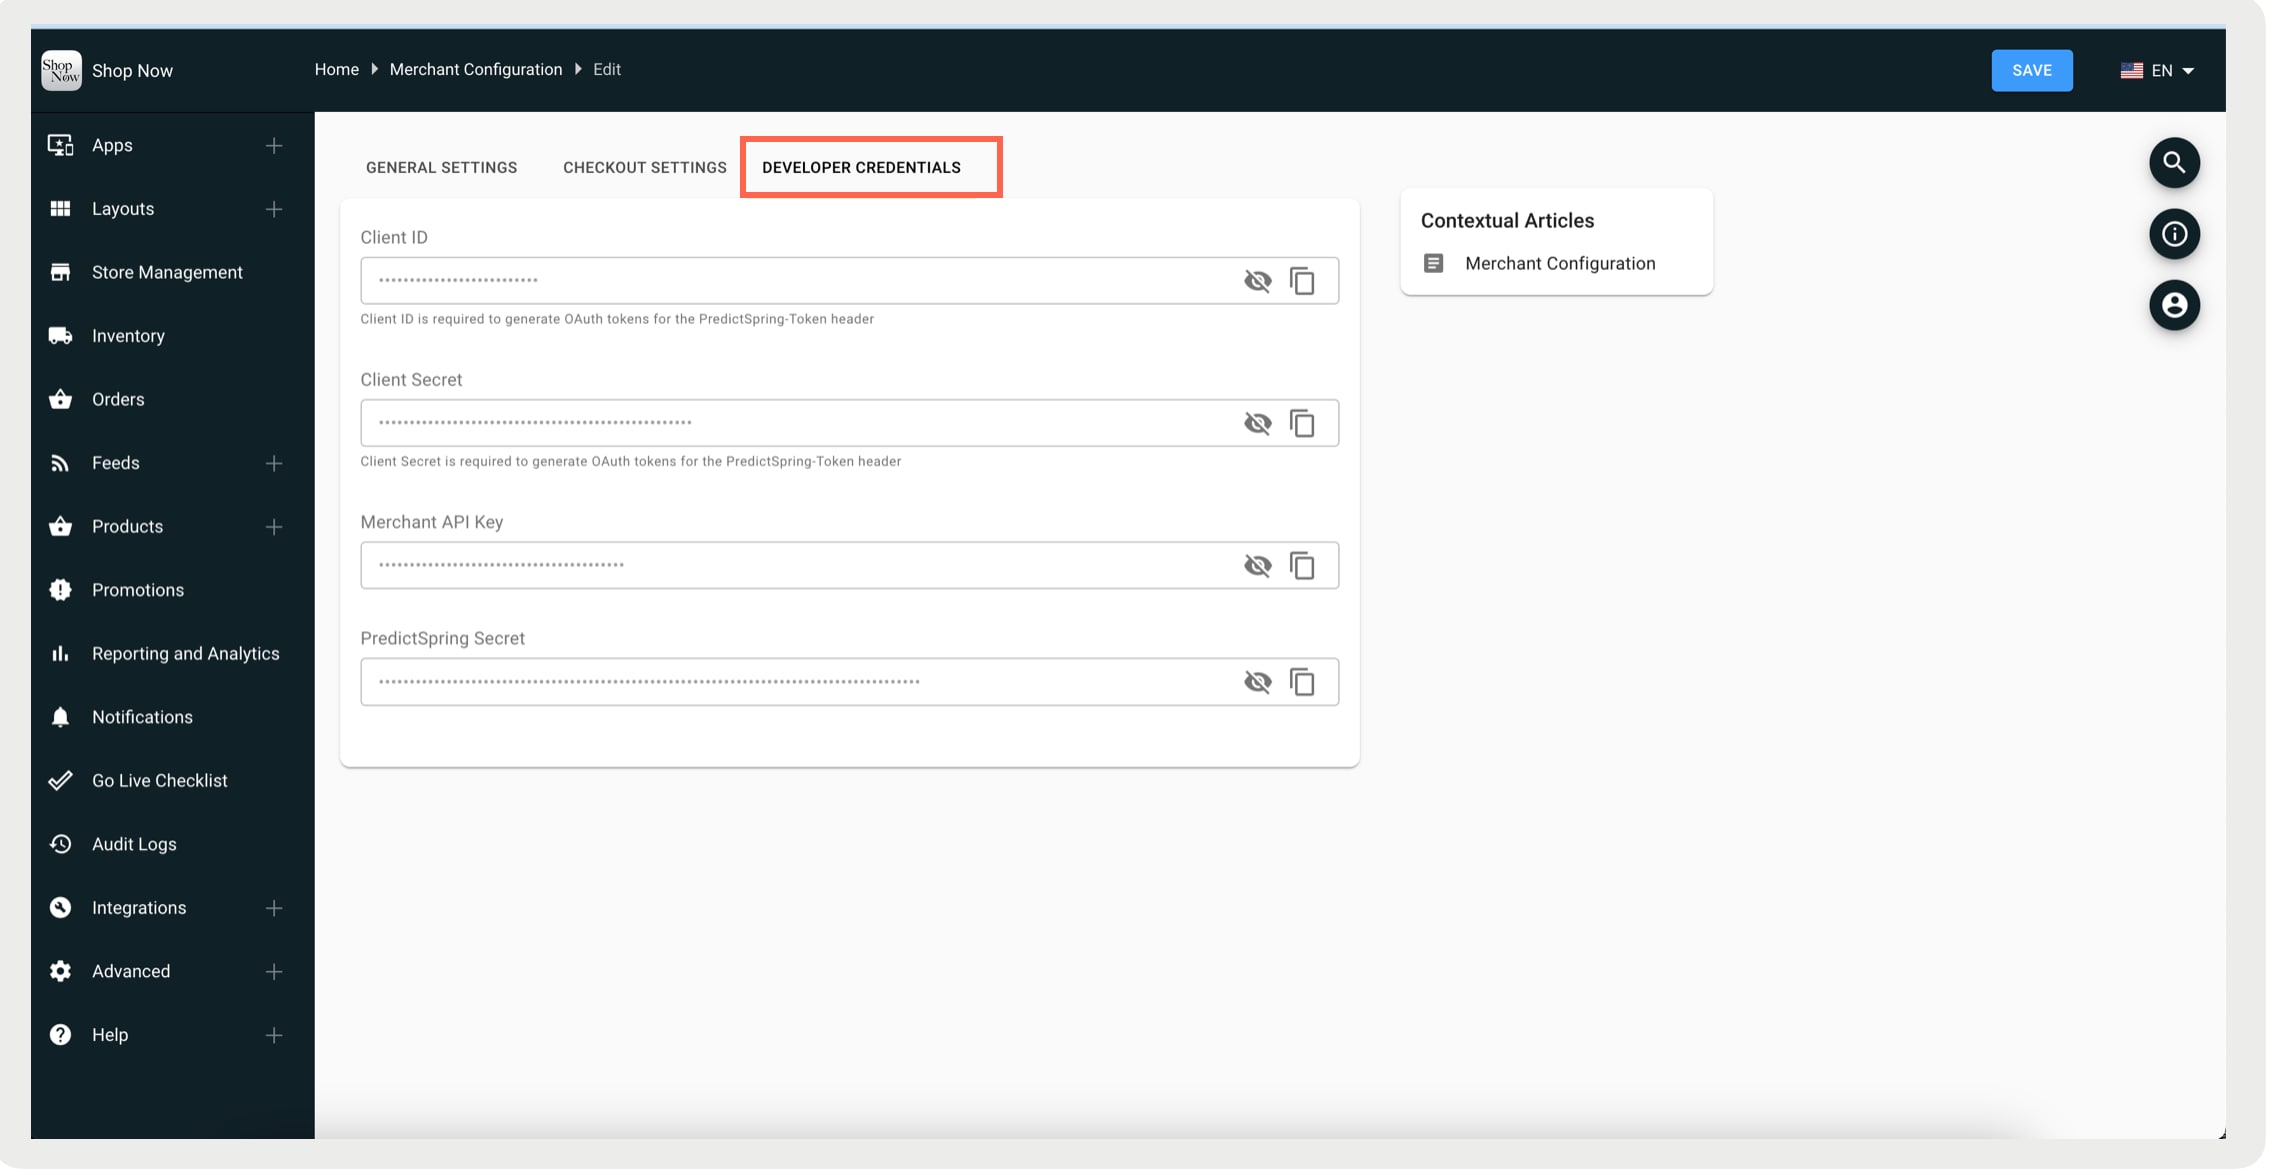Click the Notifications bell icon
Viewport: 2270px width, 1170px height.
[60, 716]
